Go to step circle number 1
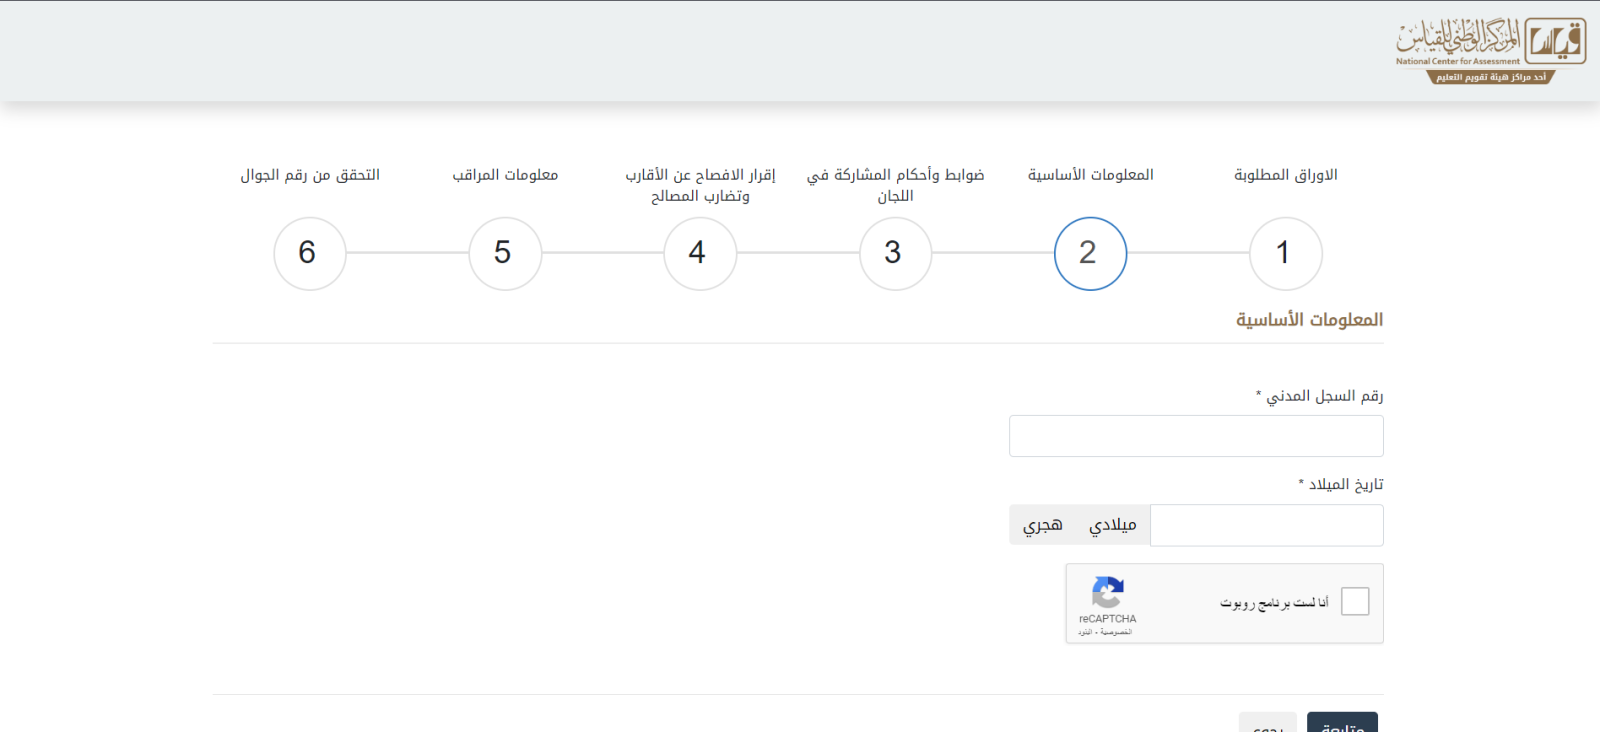1600x732 pixels. click(1285, 254)
